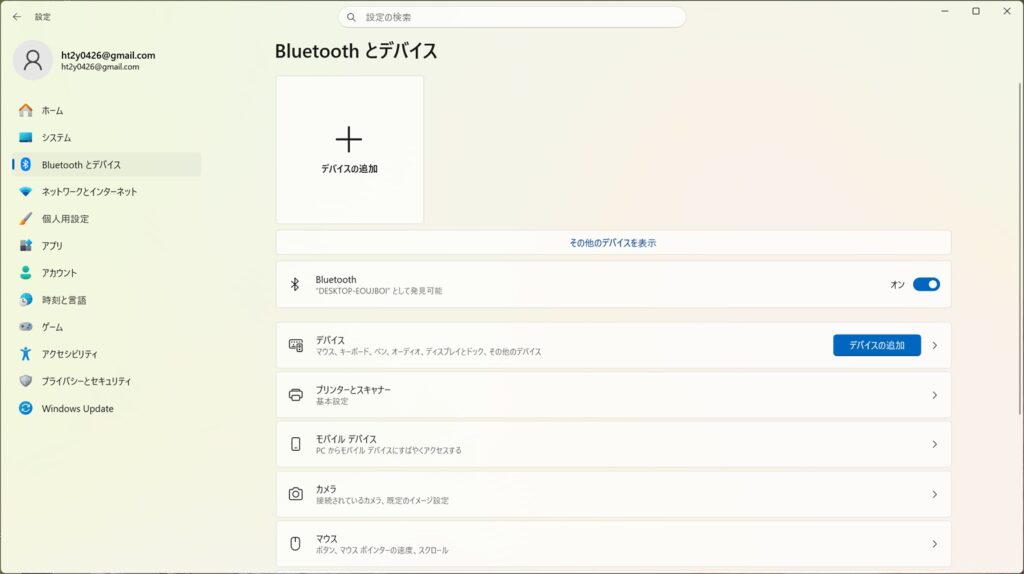
Task: Click the Bluetooth icon in the sidebar
Action: pyautogui.click(x=26, y=165)
